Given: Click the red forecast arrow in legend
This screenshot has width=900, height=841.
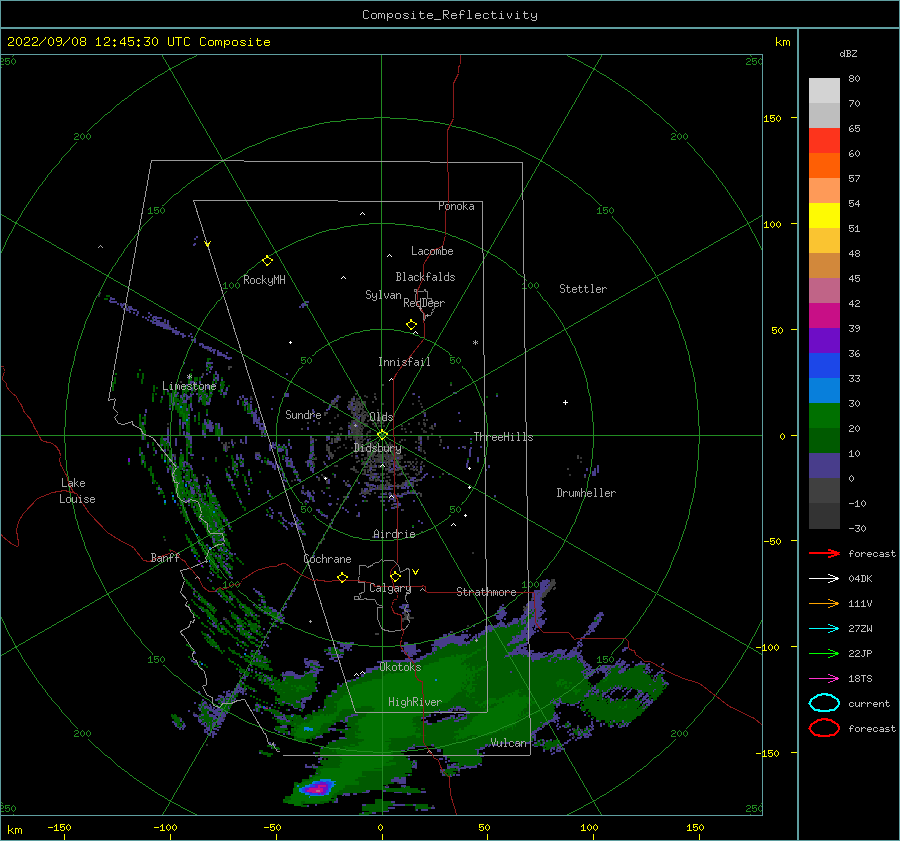Looking at the screenshot, I should pyautogui.click(x=824, y=553).
